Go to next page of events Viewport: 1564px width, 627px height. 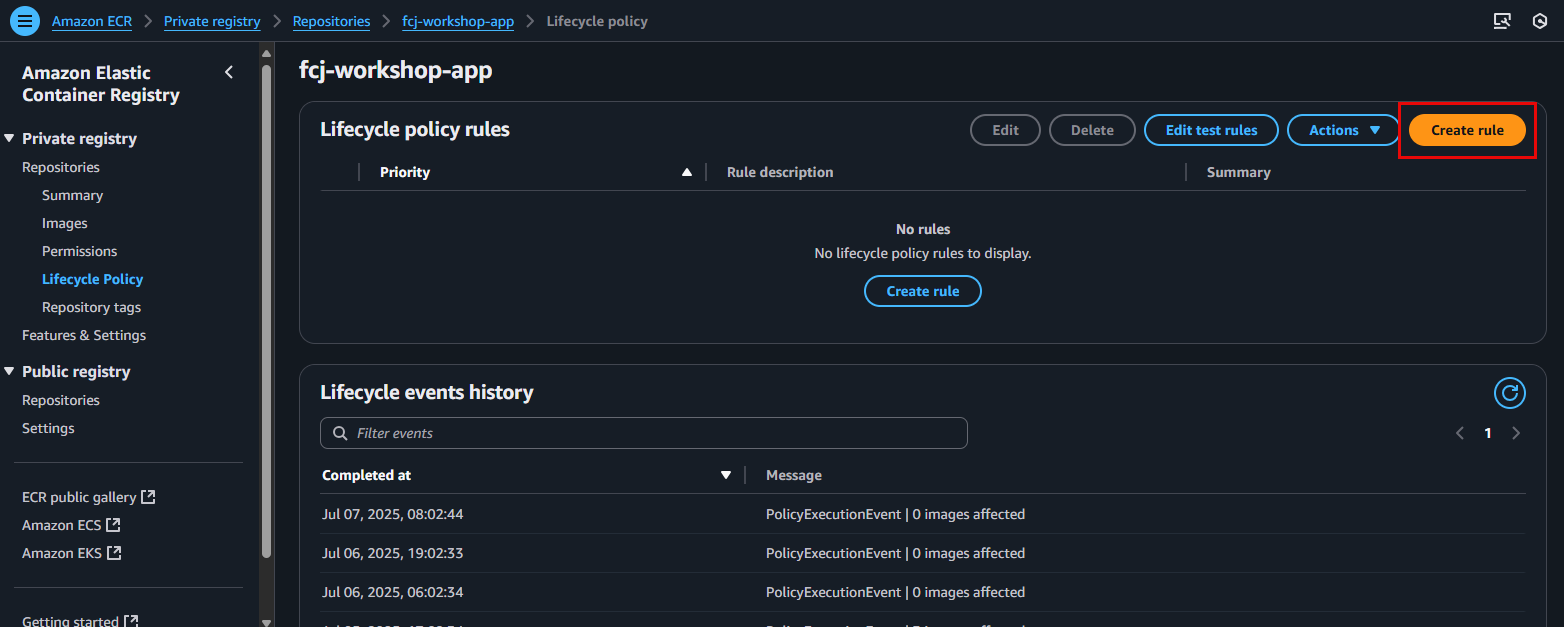point(1516,433)
